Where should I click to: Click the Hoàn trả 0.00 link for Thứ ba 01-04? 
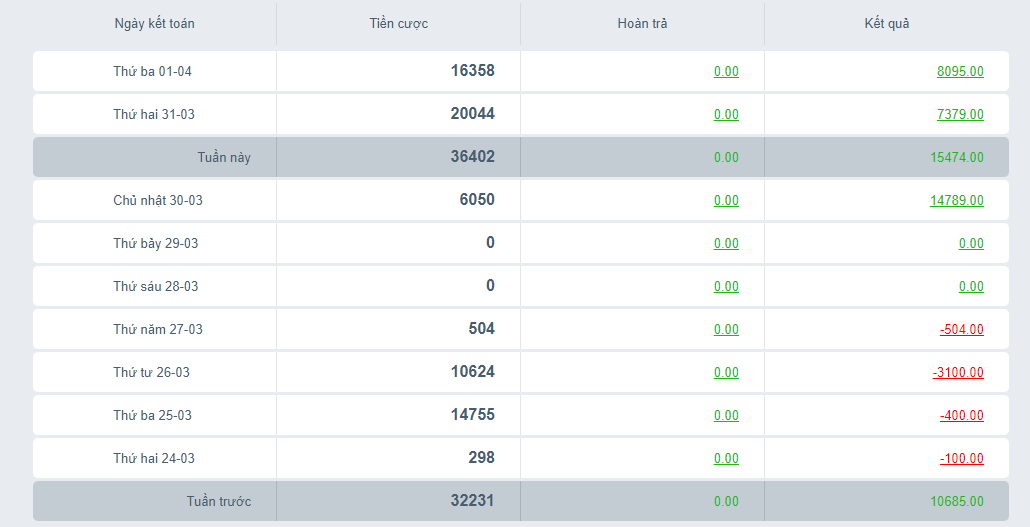tap(726, 72)
